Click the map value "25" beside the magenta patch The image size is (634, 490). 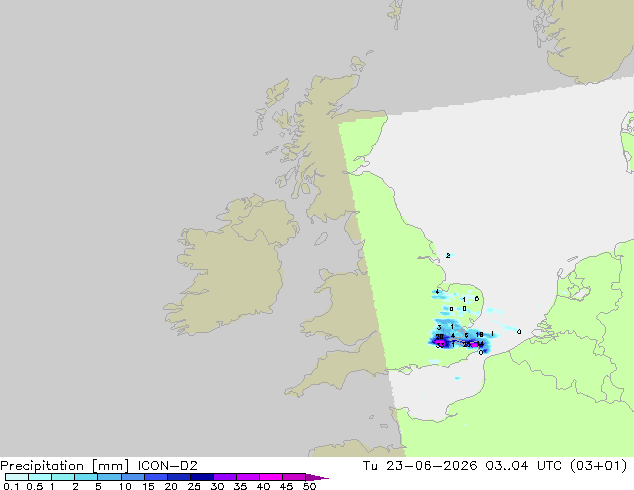point(467,344)
